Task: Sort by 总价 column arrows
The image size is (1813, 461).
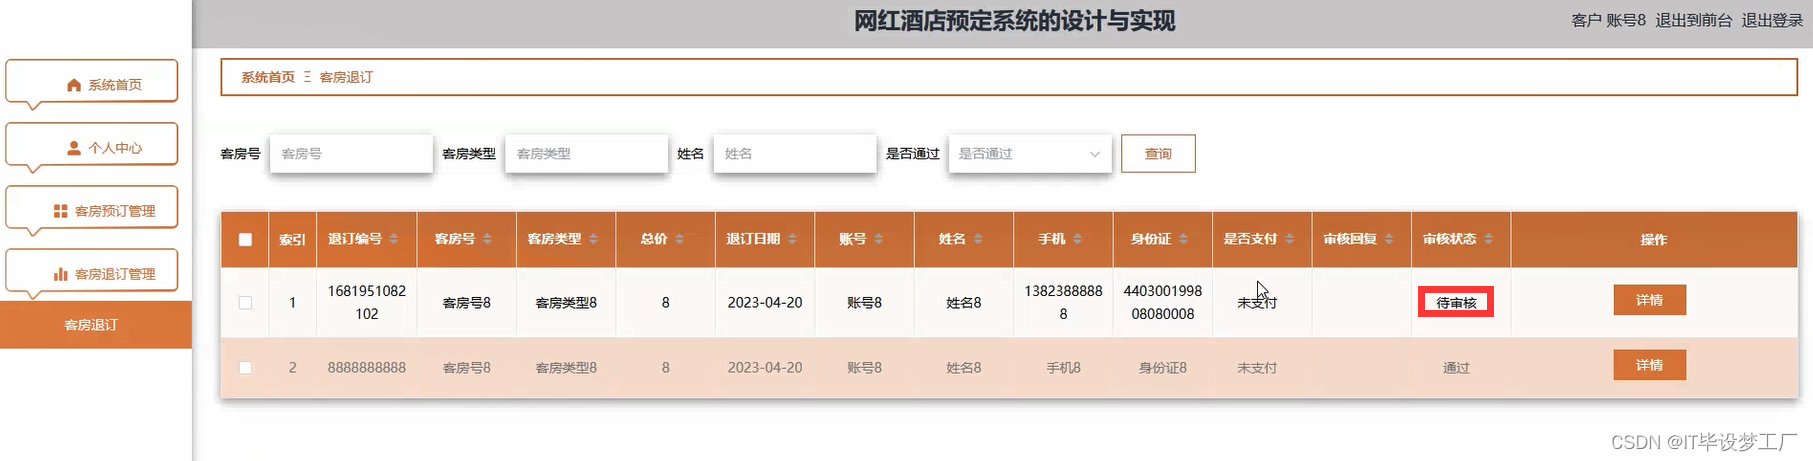Action: tap(679, 239)
